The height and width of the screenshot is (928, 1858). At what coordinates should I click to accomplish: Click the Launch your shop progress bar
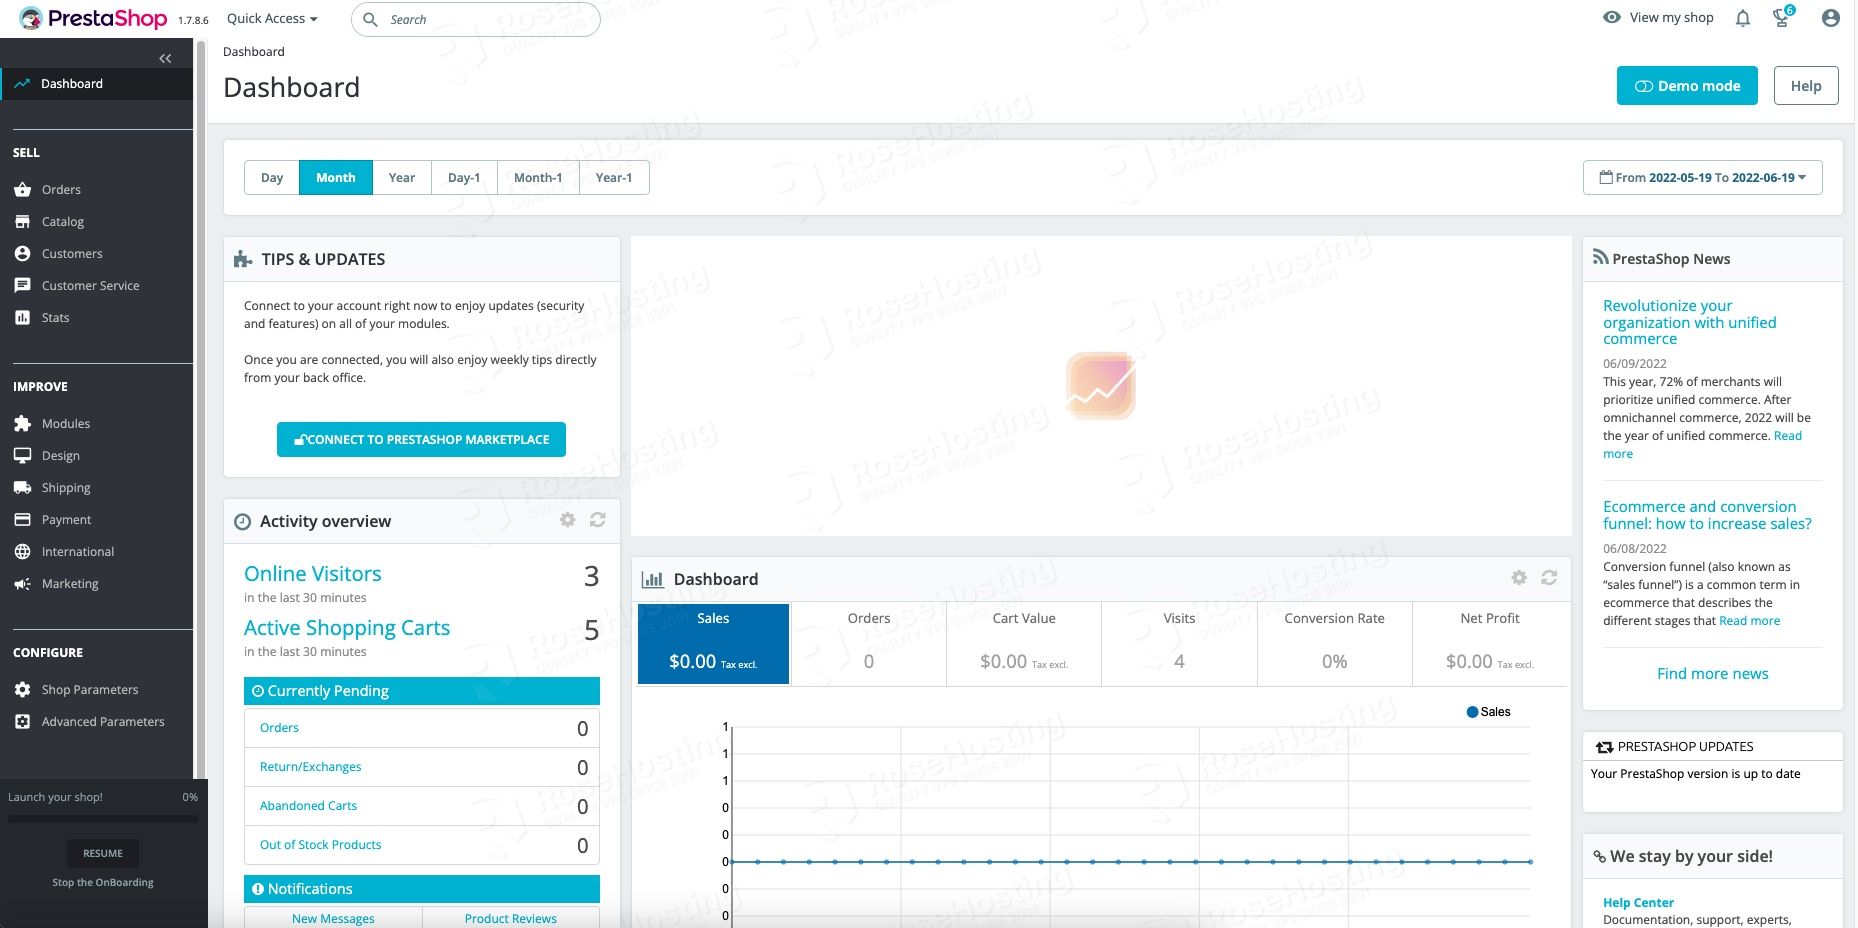pyautogui.click(x=102, y=818)
